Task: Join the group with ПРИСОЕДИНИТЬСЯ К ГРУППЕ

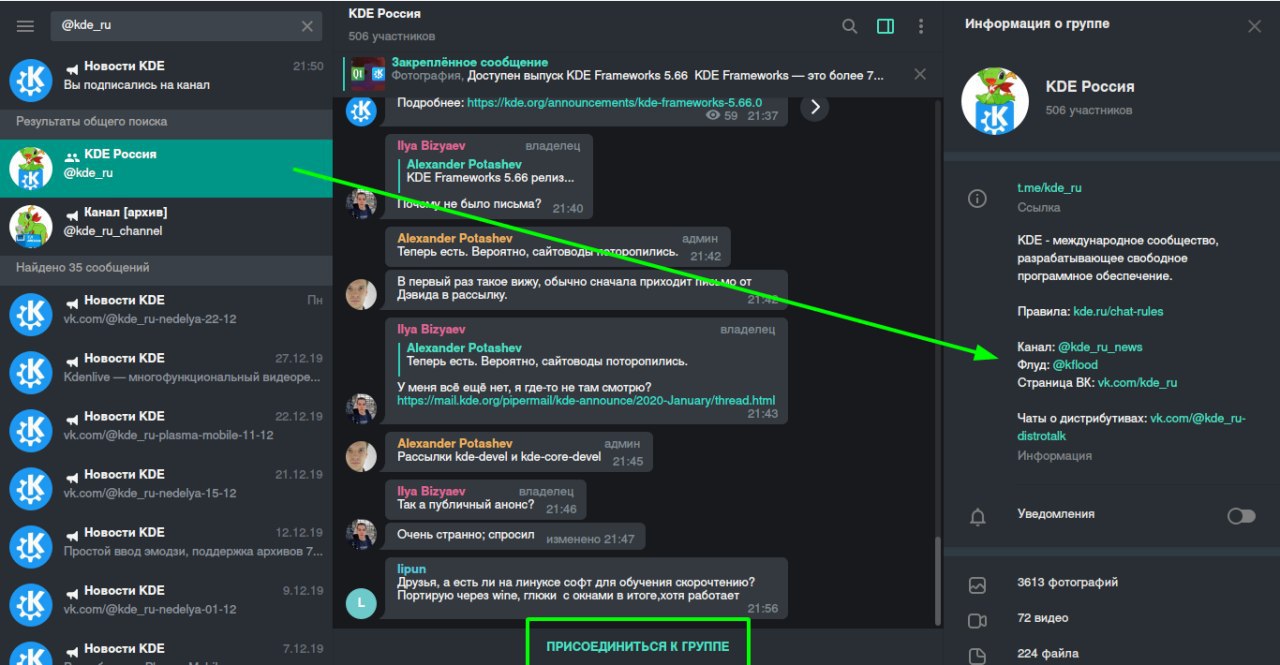Action: click(638, 646)
